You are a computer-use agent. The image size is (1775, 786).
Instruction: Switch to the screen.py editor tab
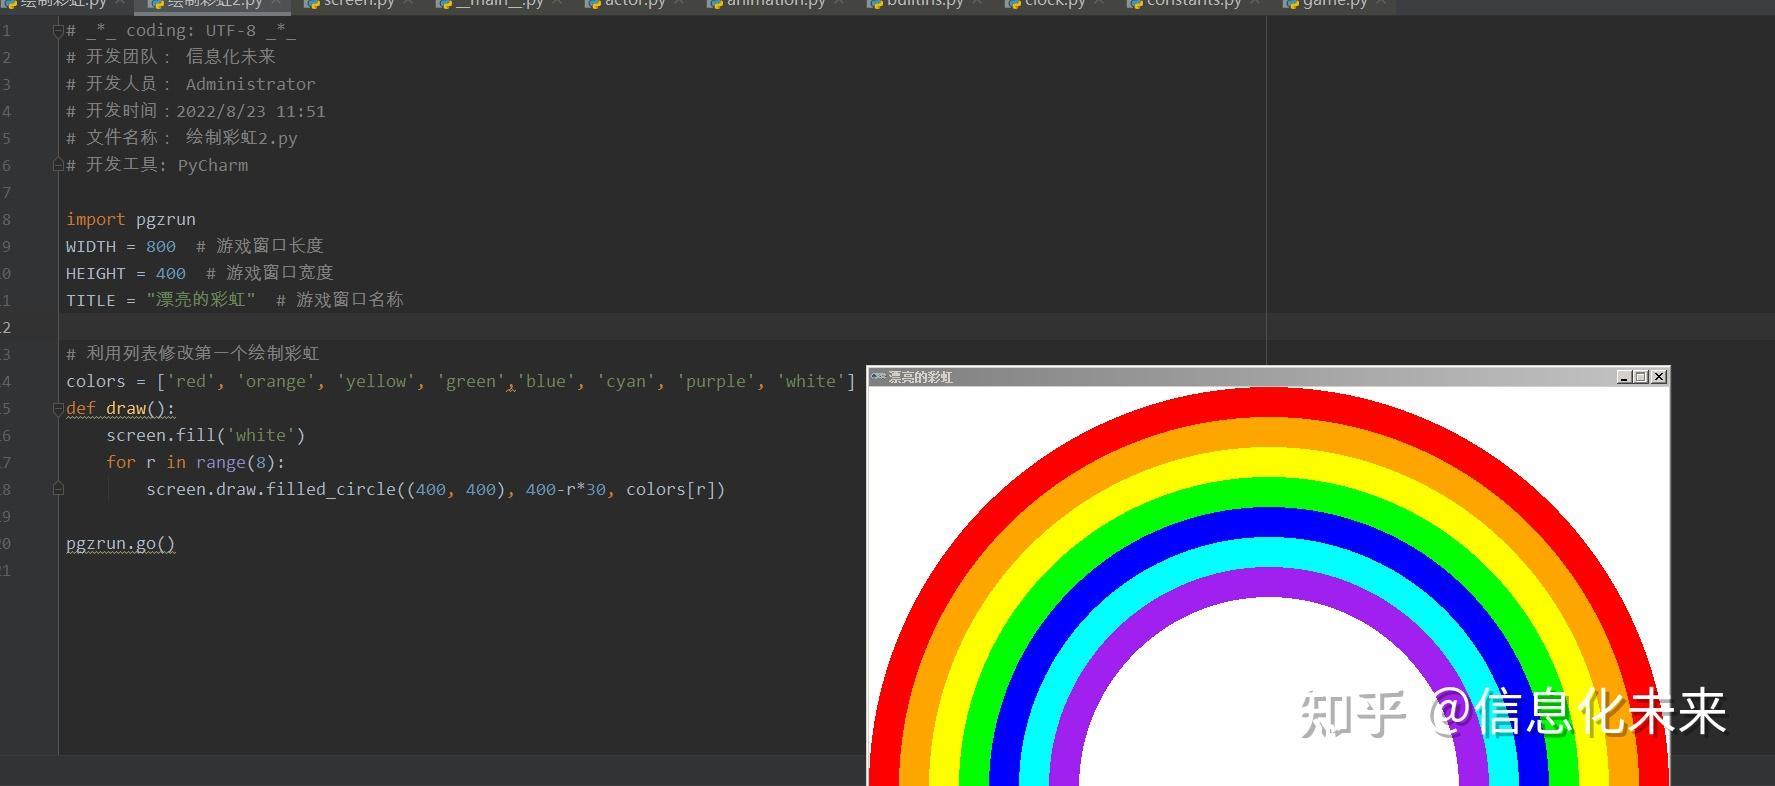click(358, 5)
